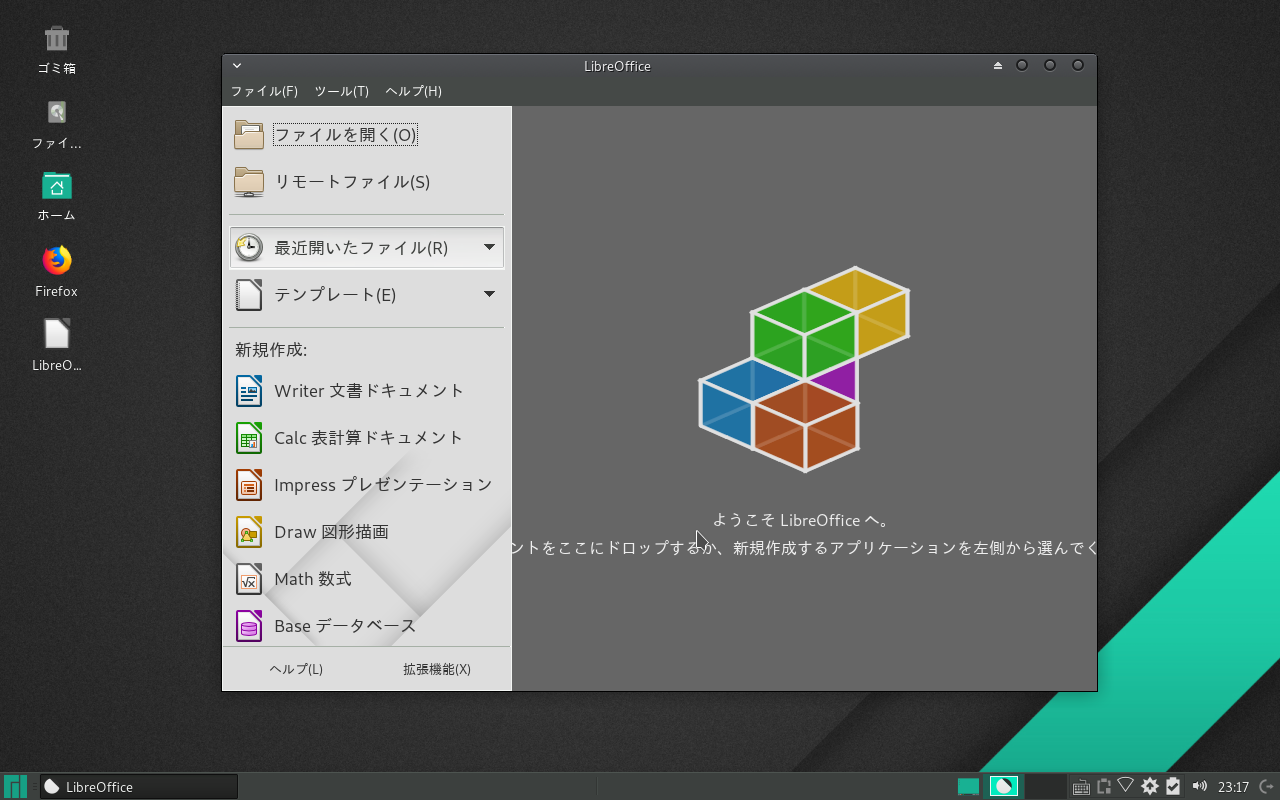Click the Impress presentation icon

[x=249, y=485]
